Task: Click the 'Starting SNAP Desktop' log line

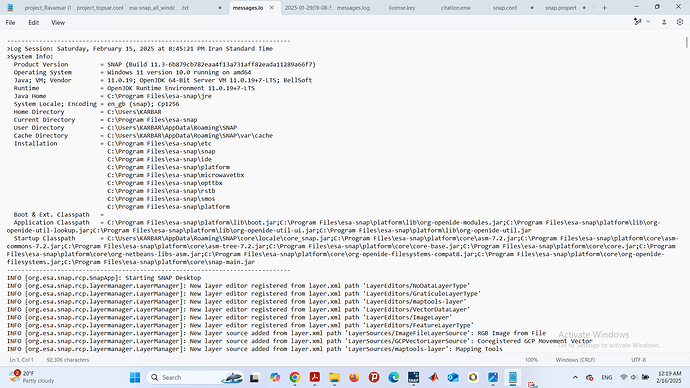Action: pos(104,278)
